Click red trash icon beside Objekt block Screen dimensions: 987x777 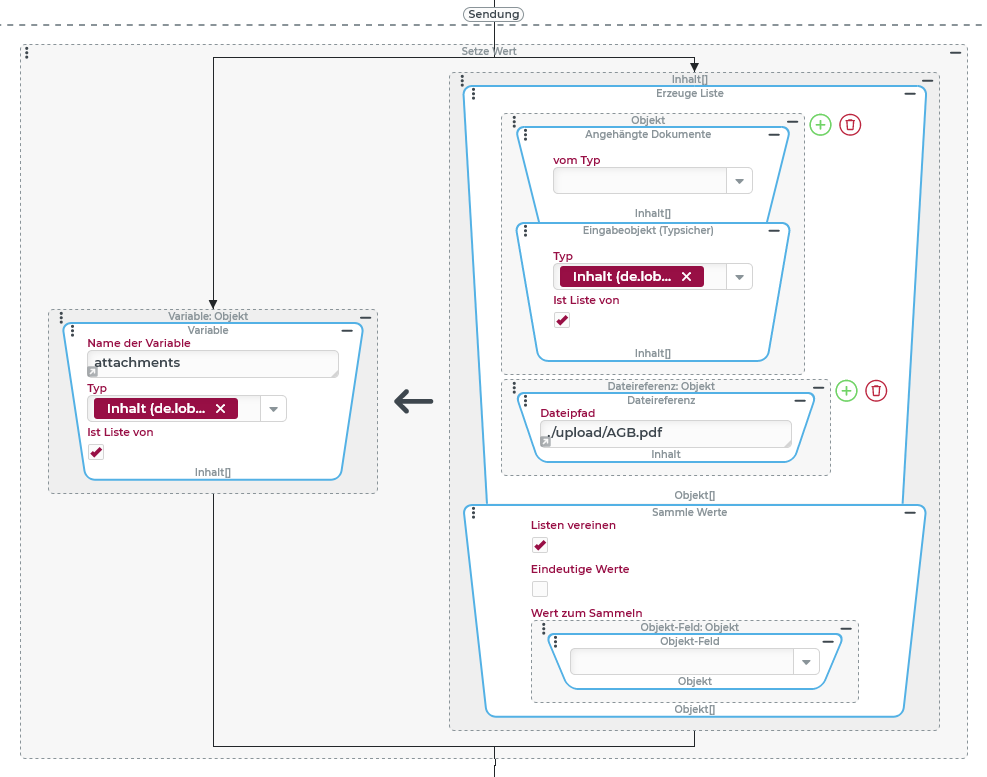tap(850, 125)
